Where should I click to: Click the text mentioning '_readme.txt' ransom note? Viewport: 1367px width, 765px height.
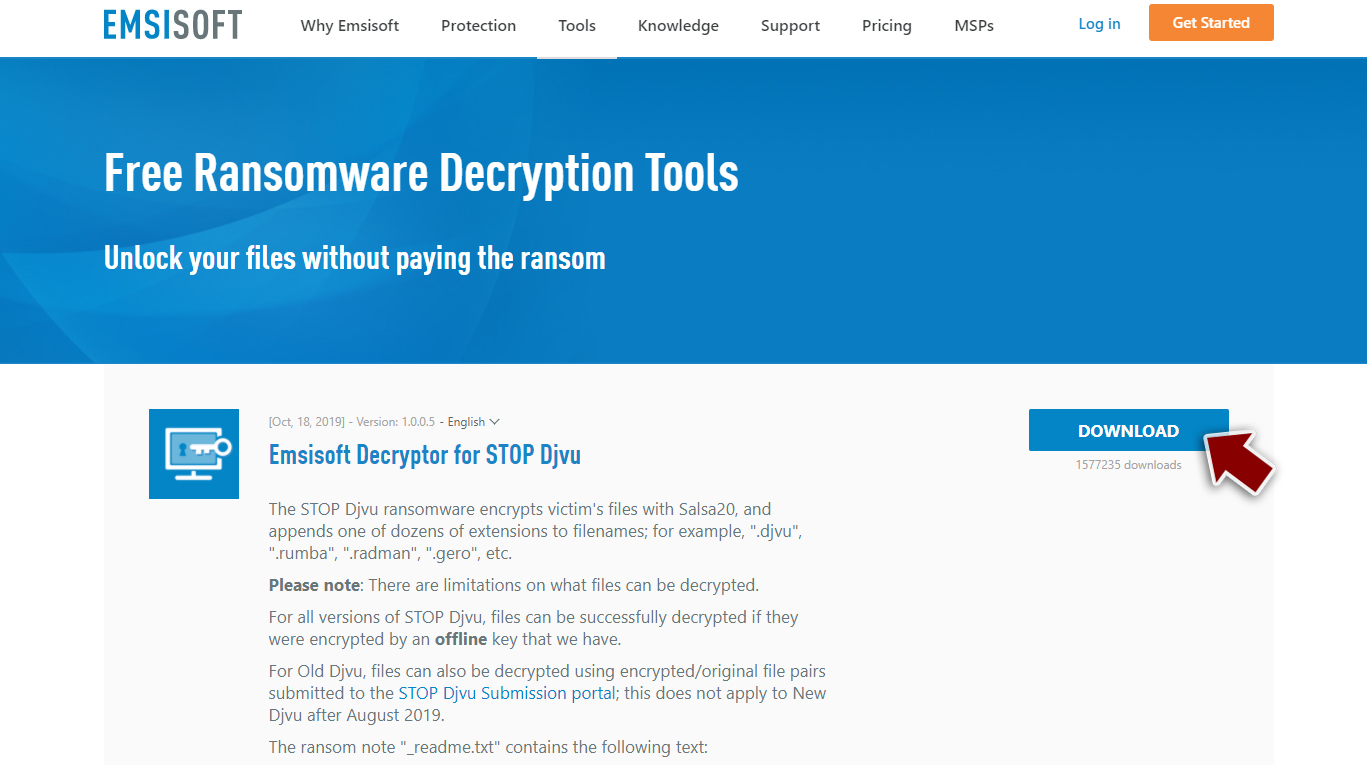click(488, 747)
